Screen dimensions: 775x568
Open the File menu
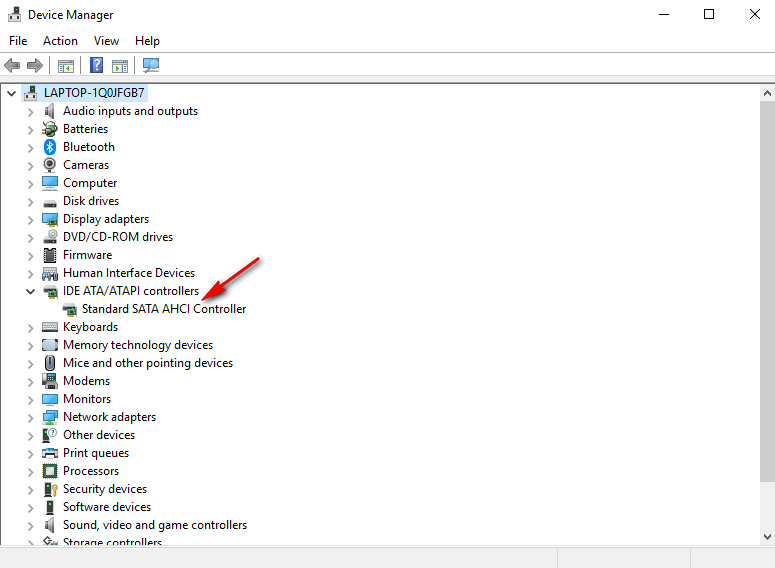[18, 41]
